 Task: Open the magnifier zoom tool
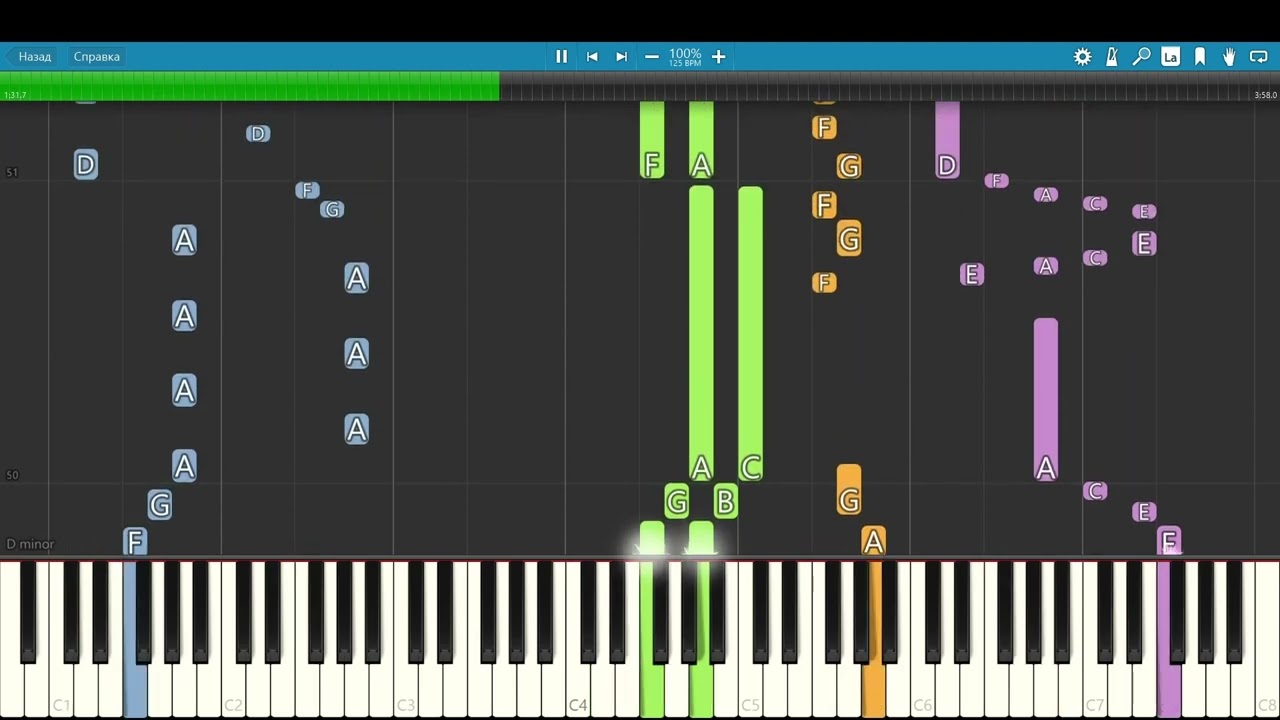1141,57
